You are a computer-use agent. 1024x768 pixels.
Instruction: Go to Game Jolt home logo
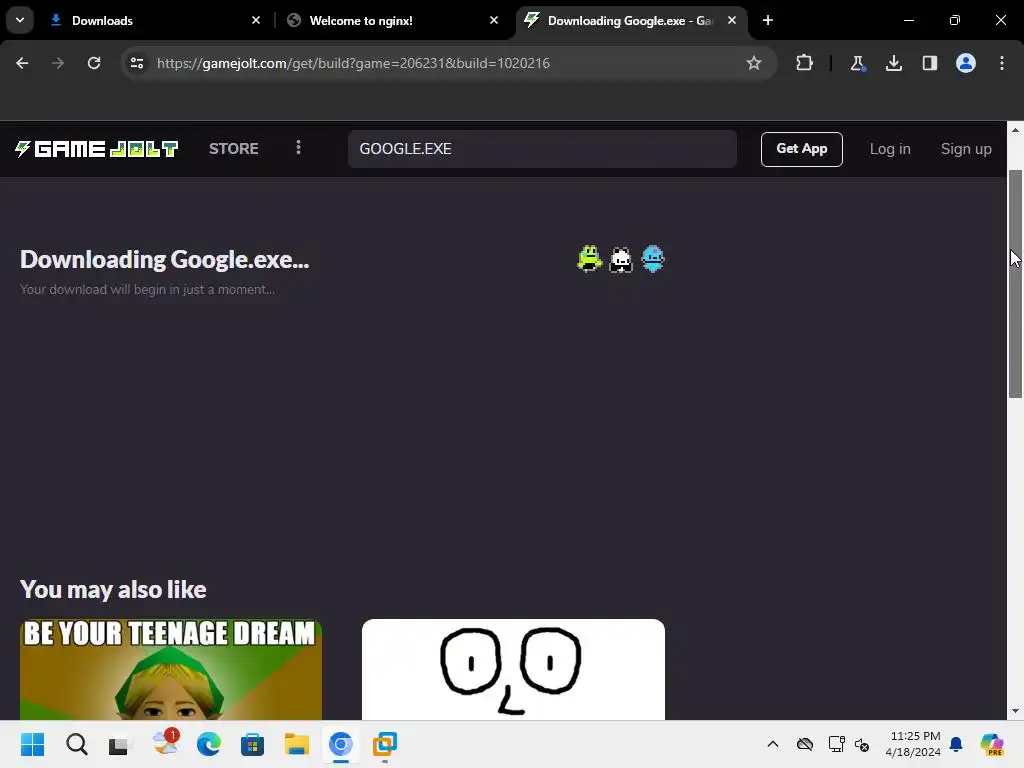tap(97, 149)
